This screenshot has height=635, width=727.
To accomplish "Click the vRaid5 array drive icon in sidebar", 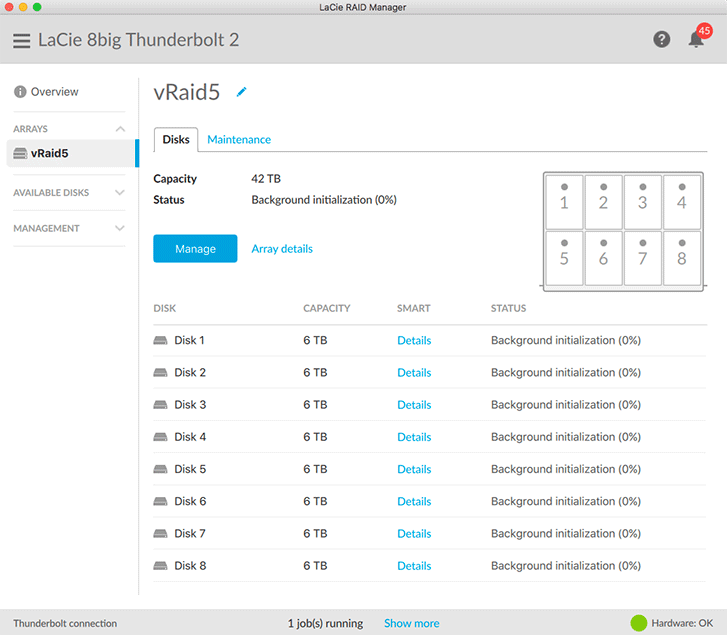I will coord(20,153).
